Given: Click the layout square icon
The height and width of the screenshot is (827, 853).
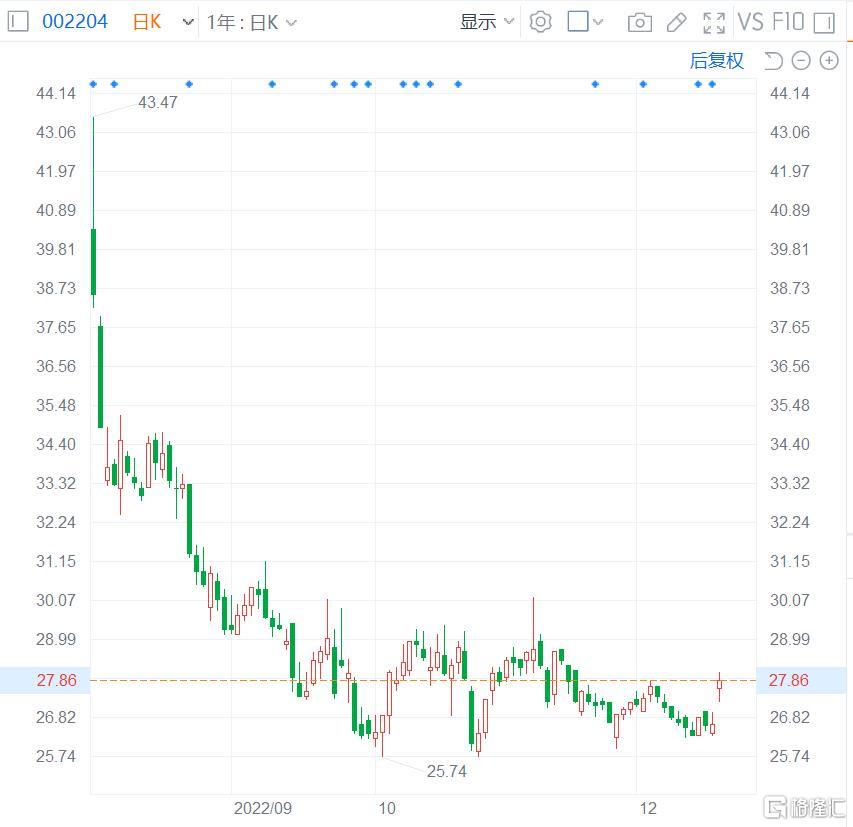Looking at the screenshot, I should 578,22.
